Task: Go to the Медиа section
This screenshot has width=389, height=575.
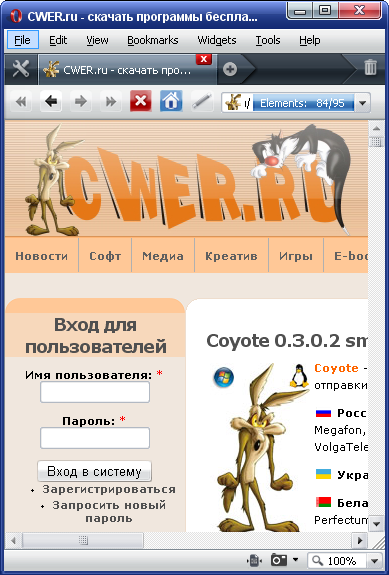Action: (163, 256)
